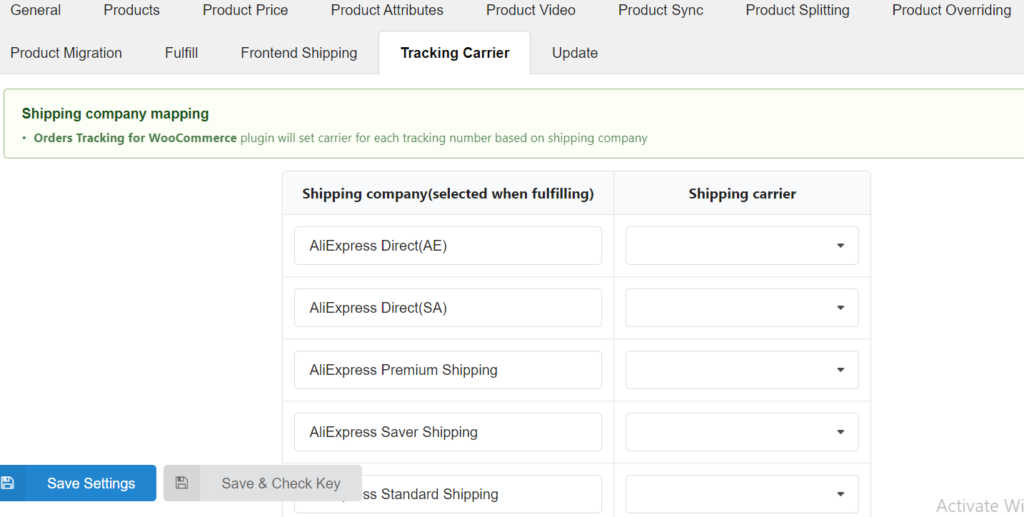Viewport: 1024px width, 517px height.
Task: Open the Update tab
Action: click(575, 53)
